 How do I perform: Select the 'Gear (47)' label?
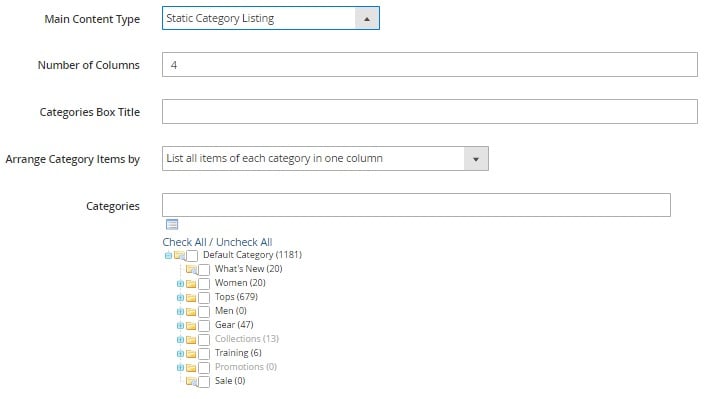234,325
